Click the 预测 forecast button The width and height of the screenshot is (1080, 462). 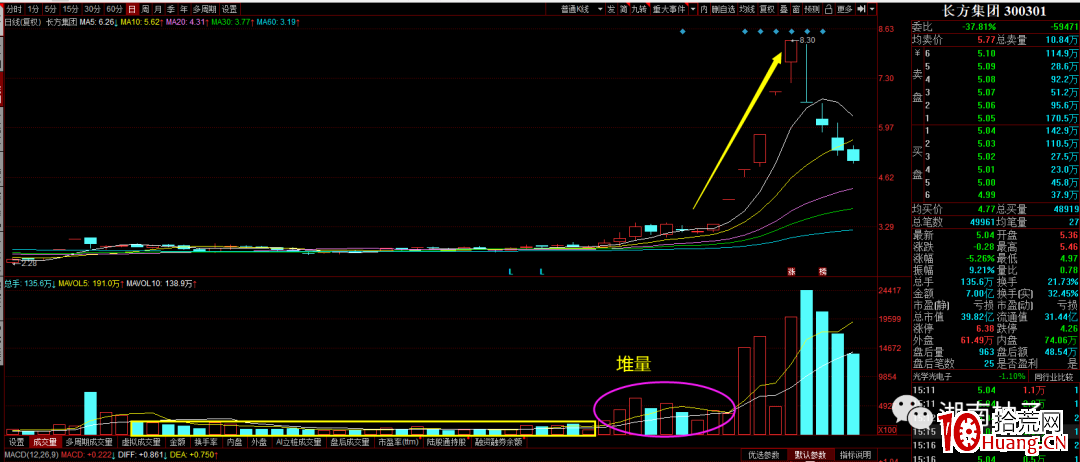coord(812,9)
